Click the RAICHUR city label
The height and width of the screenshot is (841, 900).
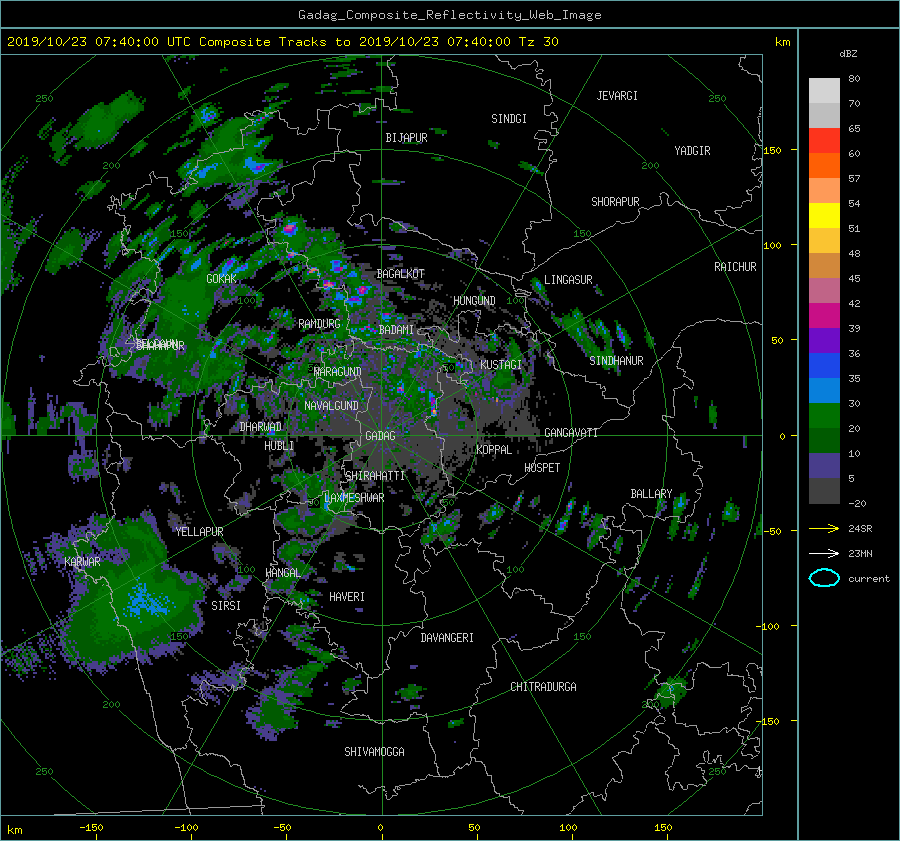[x=735, y=267]
